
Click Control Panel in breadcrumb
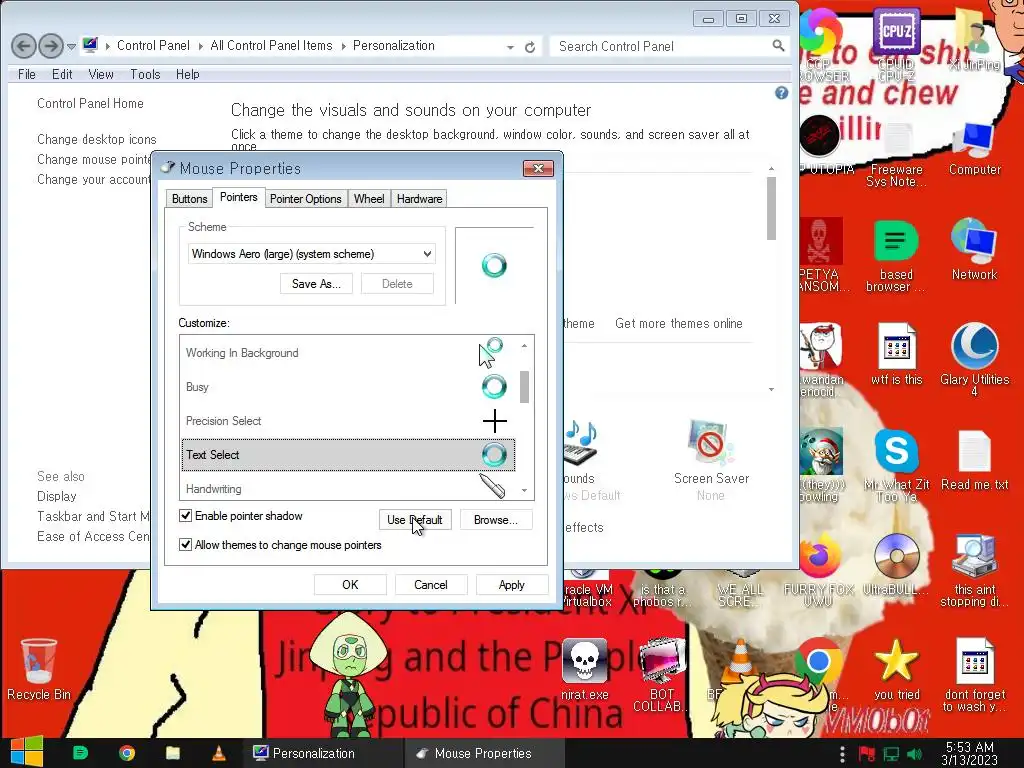coord(153,46)
